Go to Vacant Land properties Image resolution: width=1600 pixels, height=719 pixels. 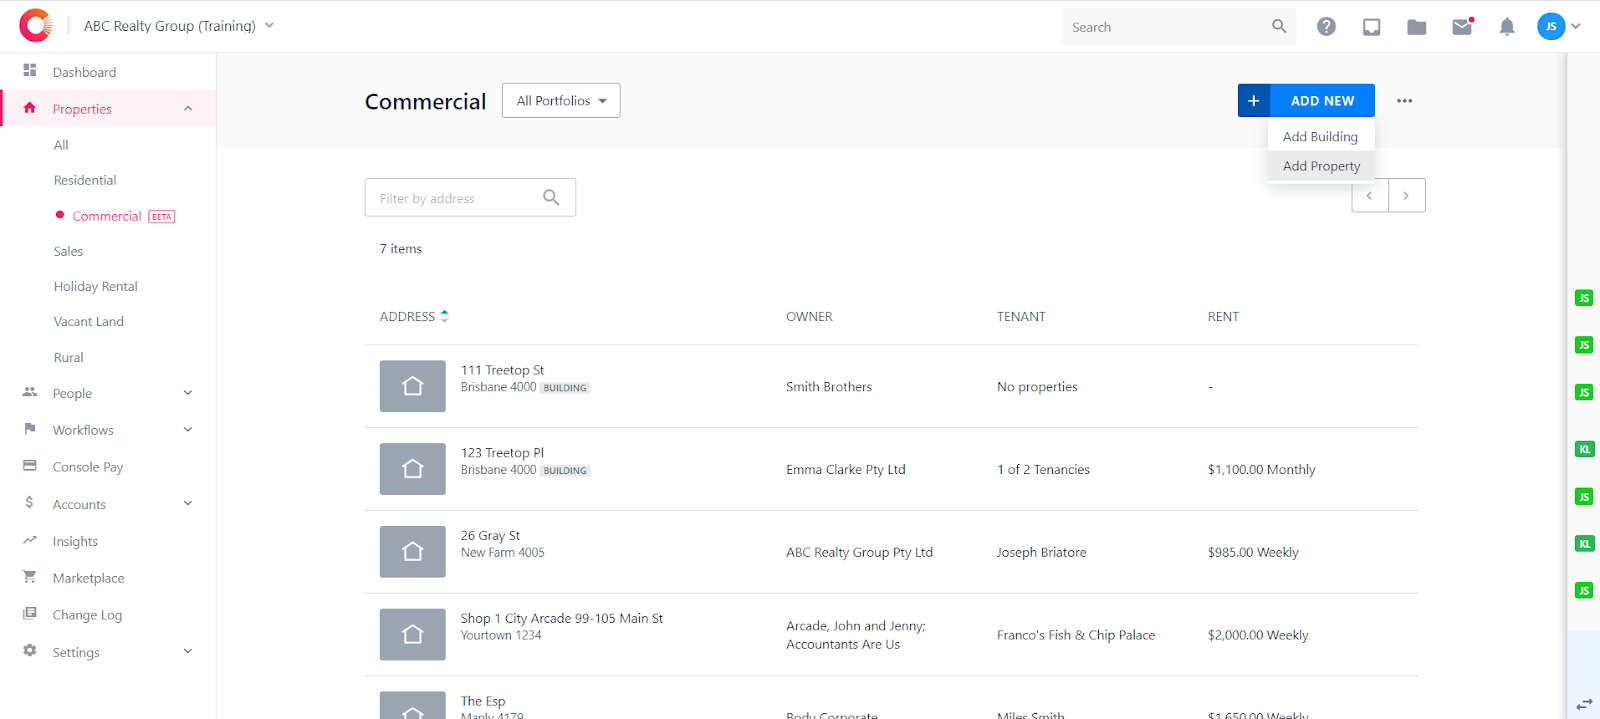[89, 321]
